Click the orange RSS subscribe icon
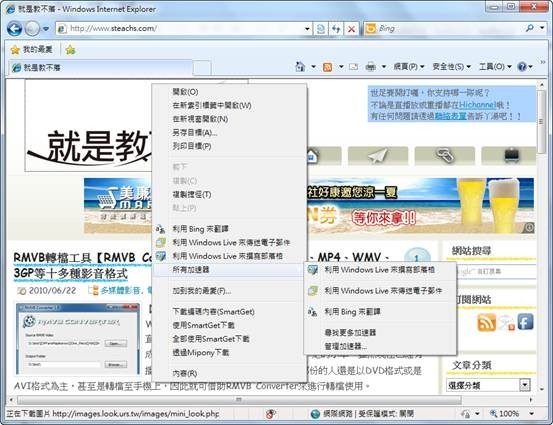Image resolution: width=553 pixels, height=425 pixels. point(486,322)
